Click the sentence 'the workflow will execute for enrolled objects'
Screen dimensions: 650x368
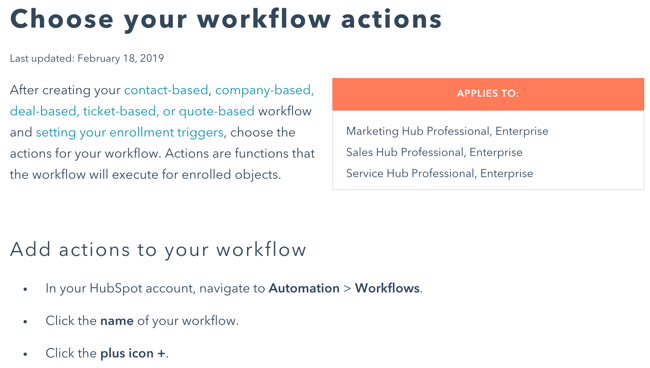pyautogui.click(x=145, y=175)
